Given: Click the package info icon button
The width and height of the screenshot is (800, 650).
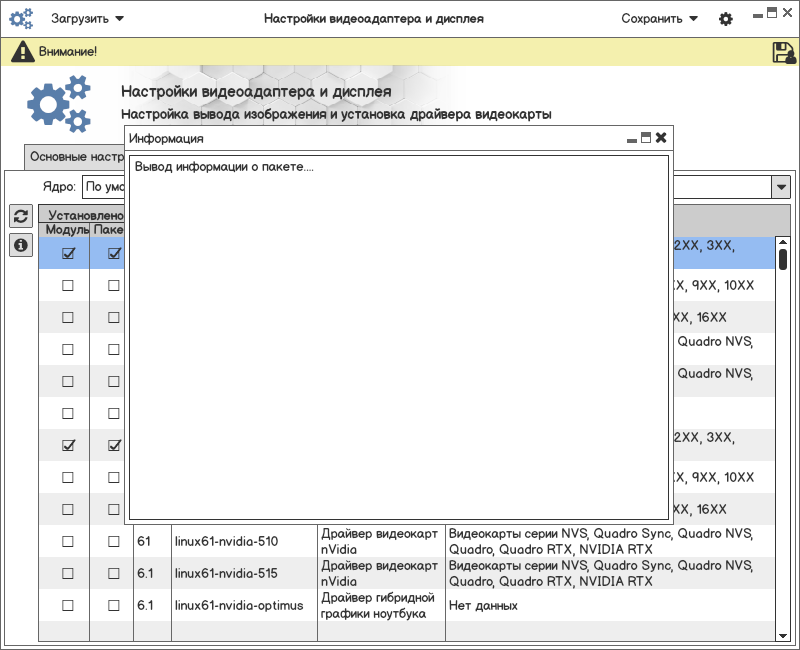Looking at the screenshot, I should [x=20, y=244].
